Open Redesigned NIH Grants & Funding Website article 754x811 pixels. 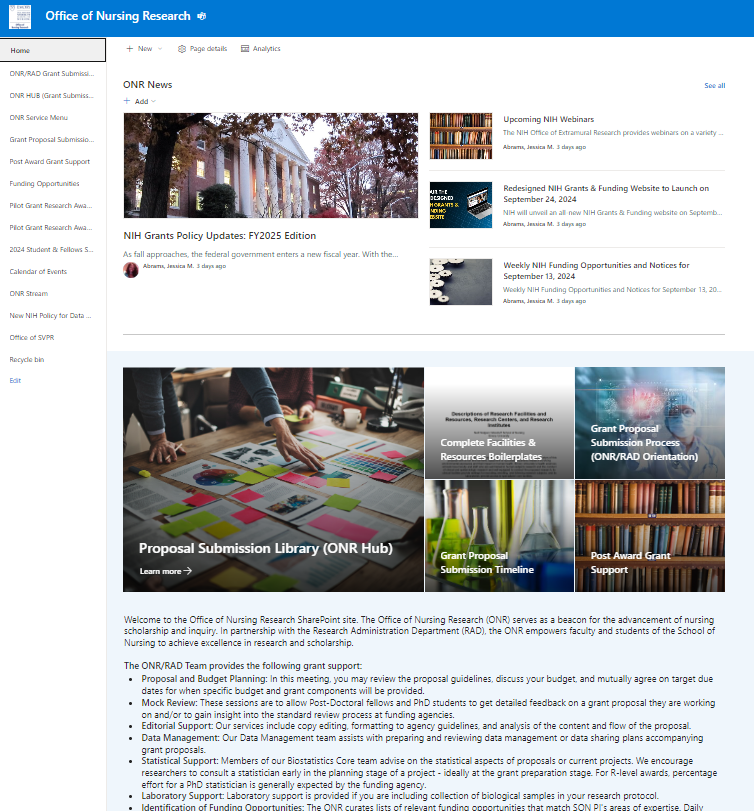(606, 193)
